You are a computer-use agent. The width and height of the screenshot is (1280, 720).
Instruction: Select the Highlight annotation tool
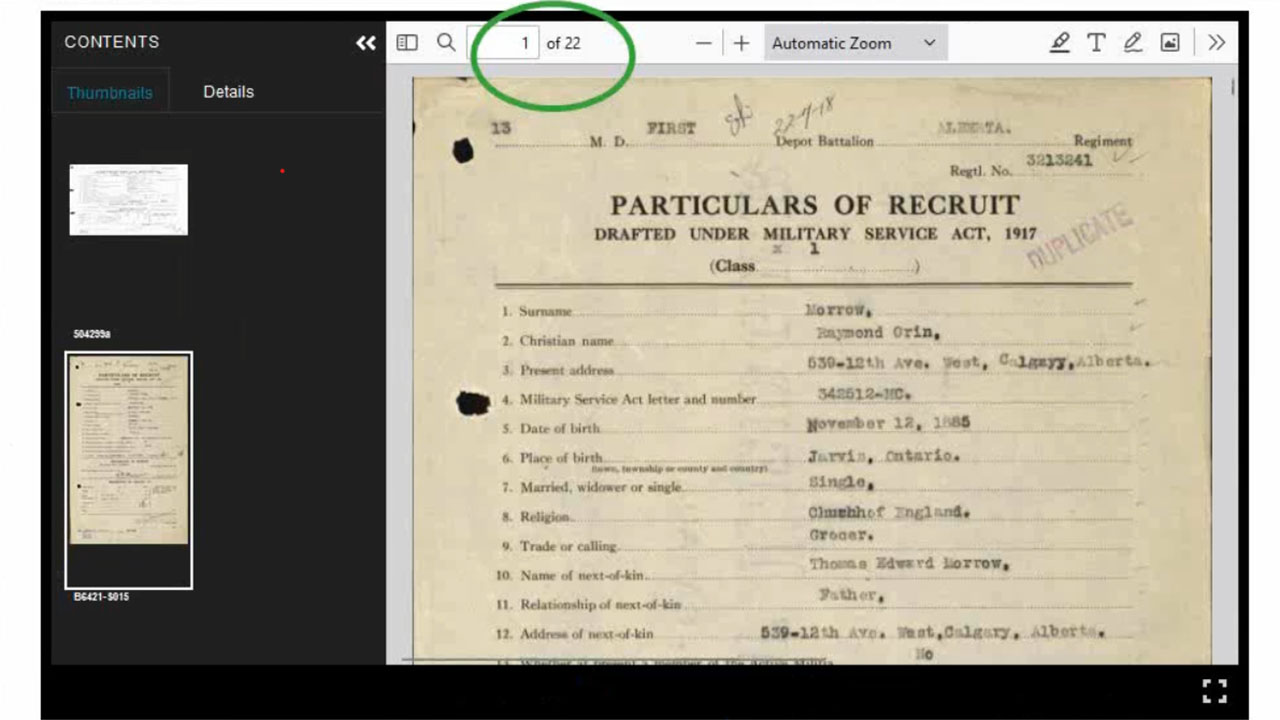tap(1060, 42)
